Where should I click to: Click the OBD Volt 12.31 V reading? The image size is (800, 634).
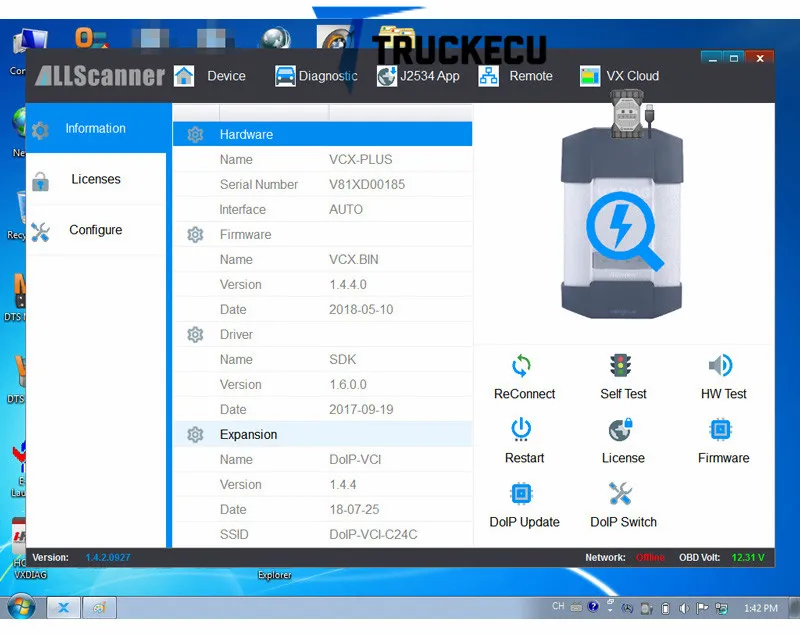tap(748, 557)
